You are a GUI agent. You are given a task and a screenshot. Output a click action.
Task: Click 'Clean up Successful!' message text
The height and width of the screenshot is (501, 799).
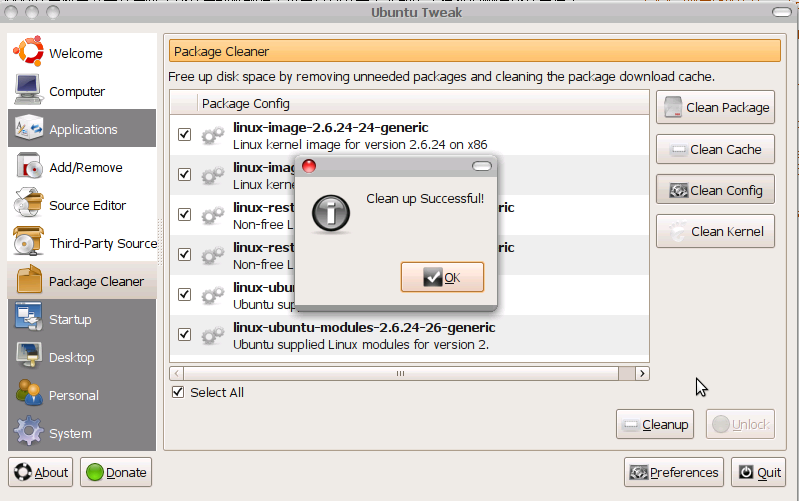[x=425, y=199]
